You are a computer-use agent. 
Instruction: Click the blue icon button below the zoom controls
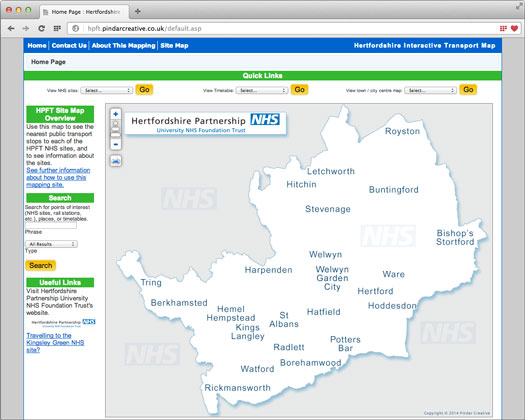pyautogui.click(x=116, y=161)
